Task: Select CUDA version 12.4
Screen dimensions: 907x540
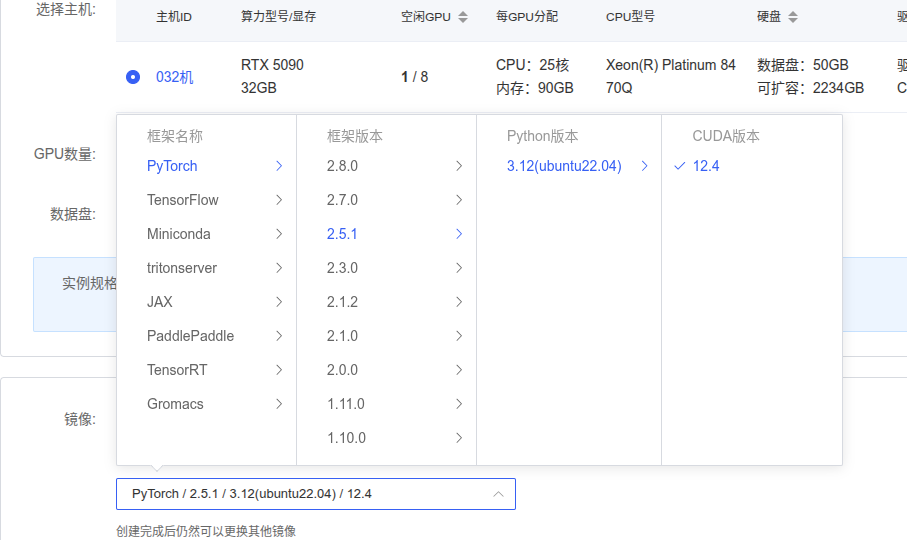Action: pyautogui.click(x=706, y=166)
